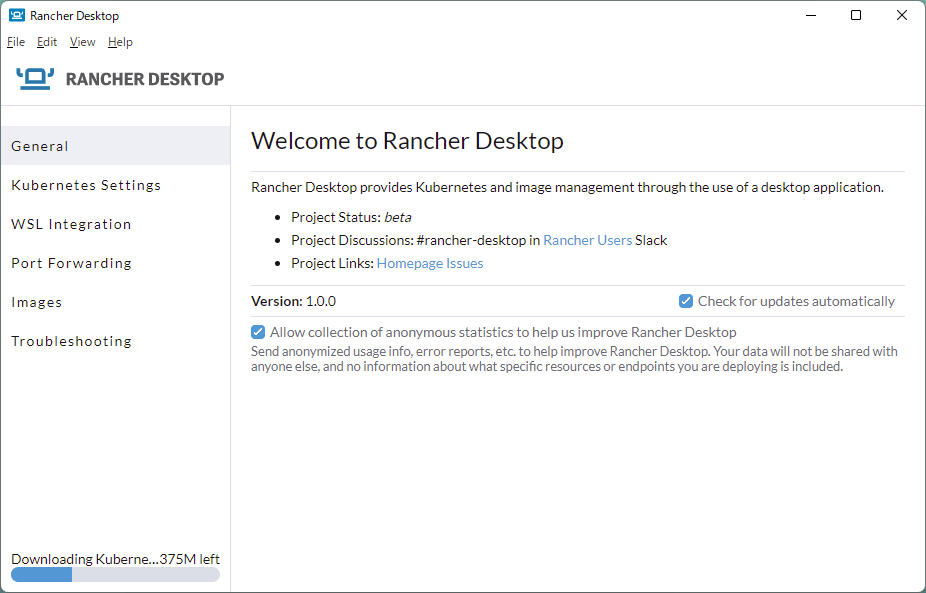The image size is (926, 593).
Task: Switch to Port Forwarding section
Action: pos(116,263)
